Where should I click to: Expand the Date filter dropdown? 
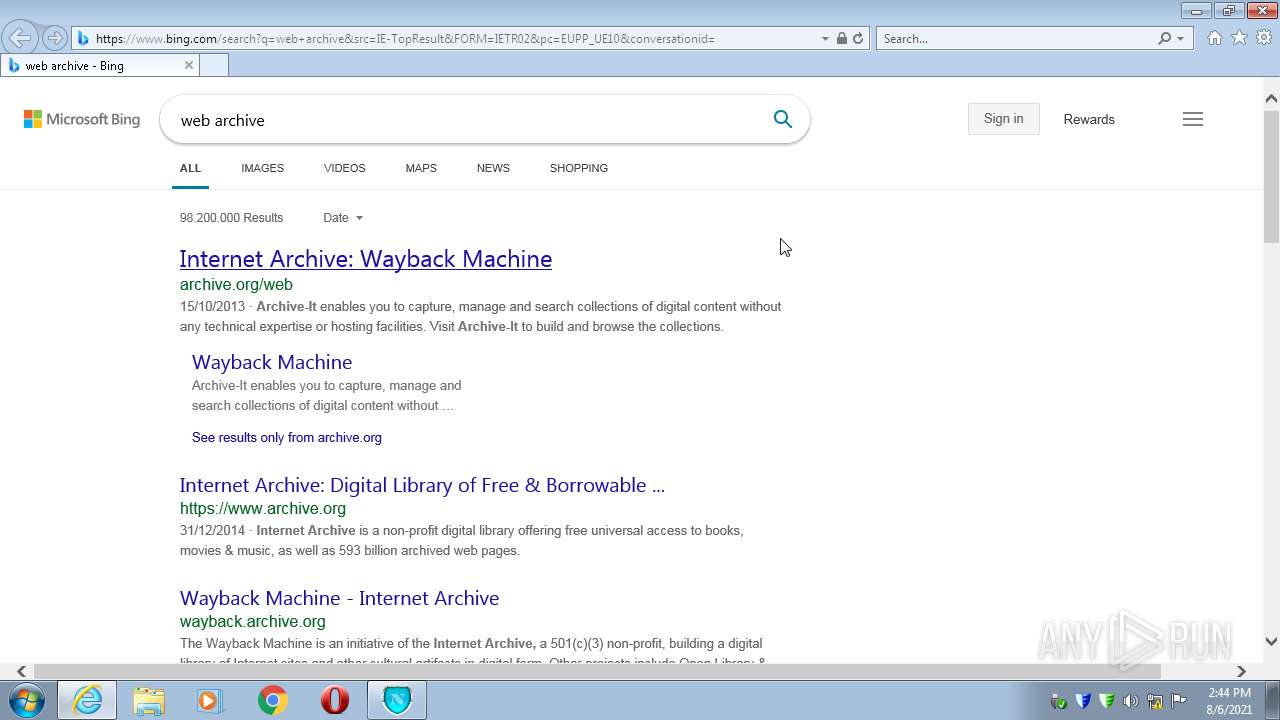pos(342,218)
